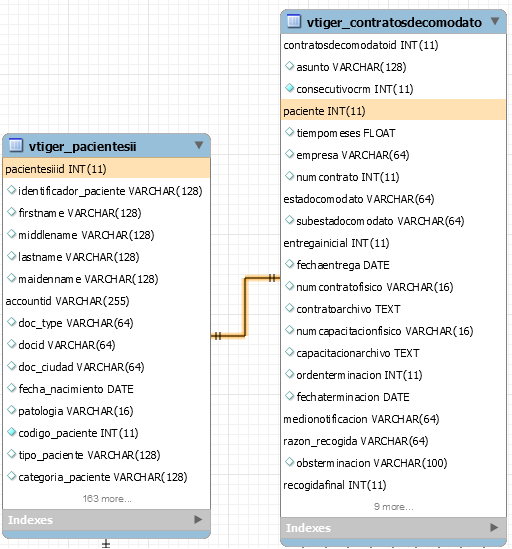Click the vtiger_contratosdecomodato table icon

[x=293, y=21]
